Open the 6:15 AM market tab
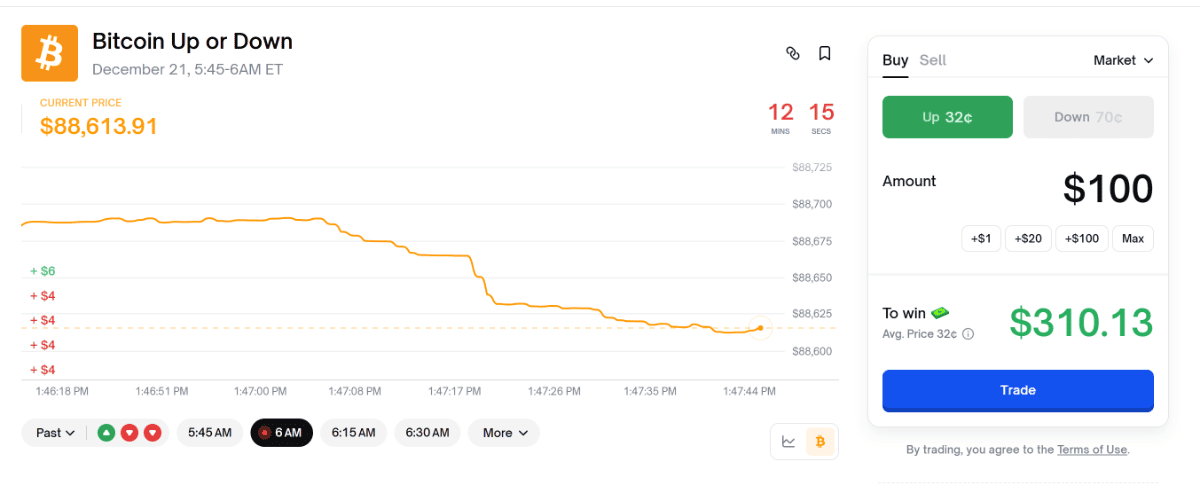This screenshot has width=1200, height=493. click(x=353, y=433)
